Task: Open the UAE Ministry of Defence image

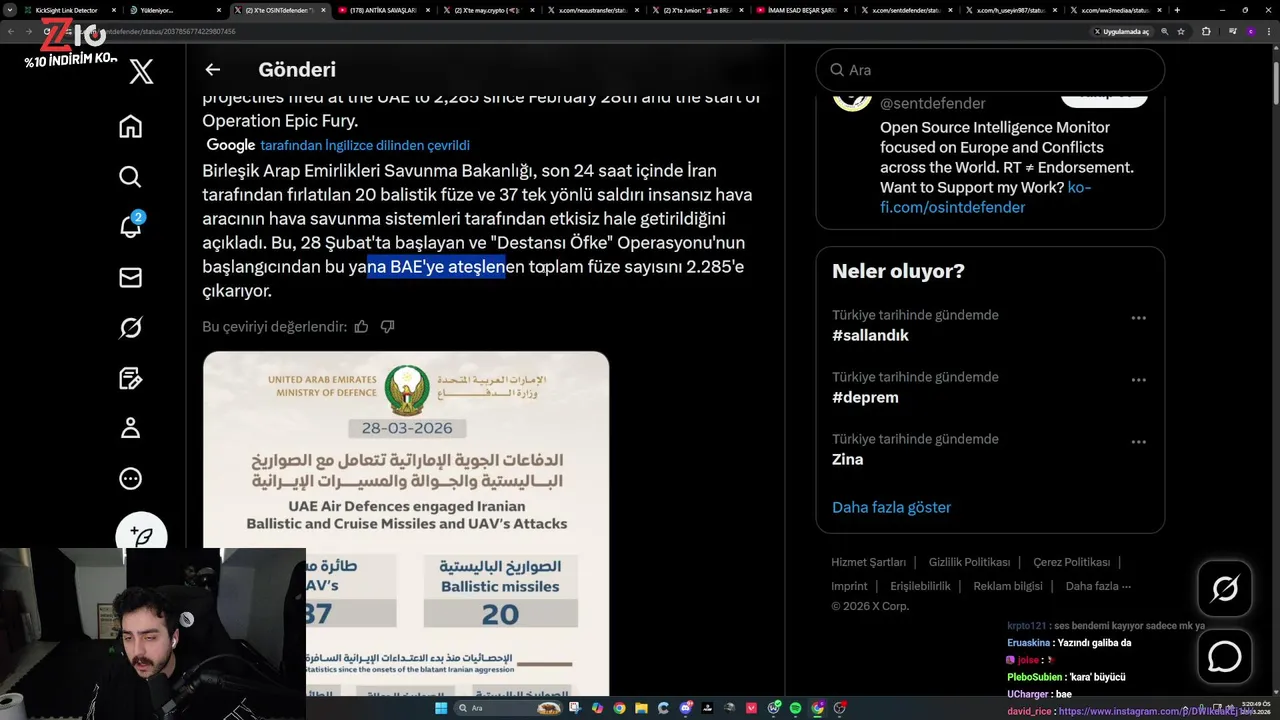Action: 406,523
